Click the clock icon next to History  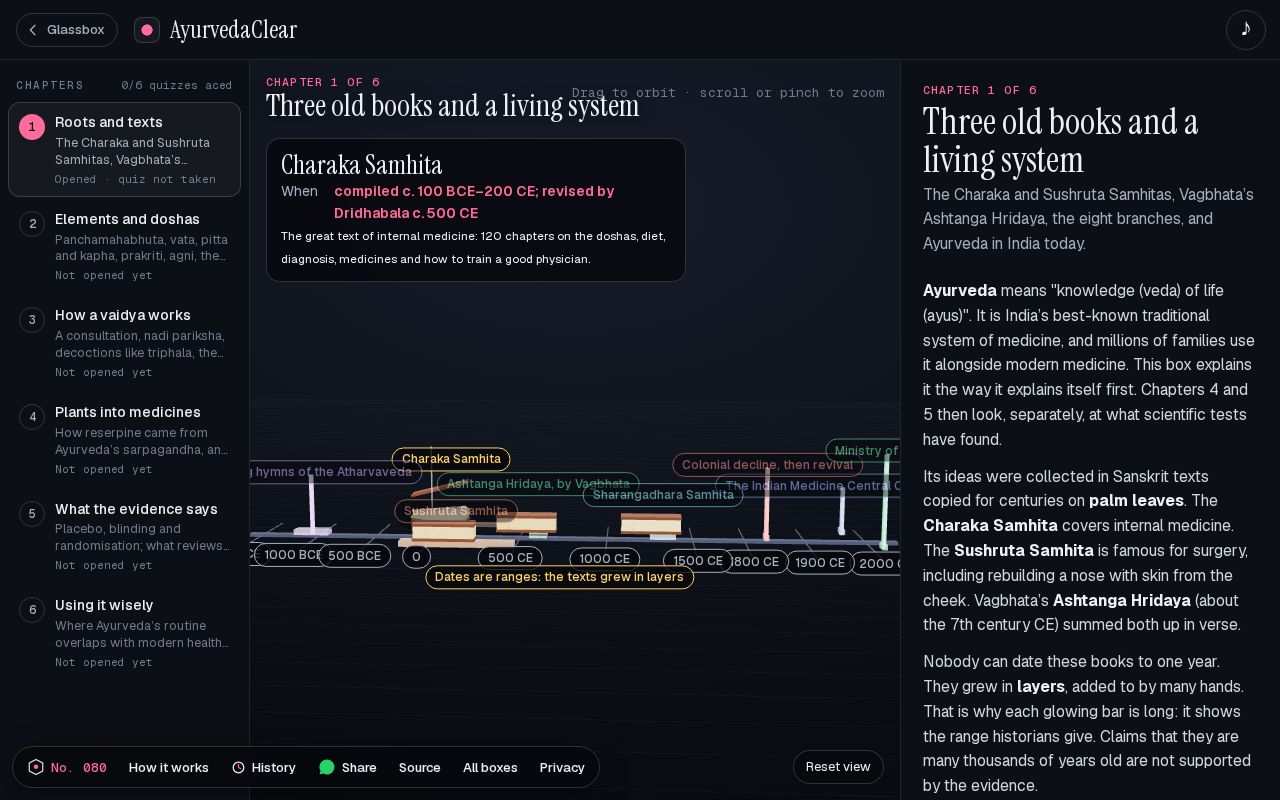pyautogui.click(x=238, y=767)
